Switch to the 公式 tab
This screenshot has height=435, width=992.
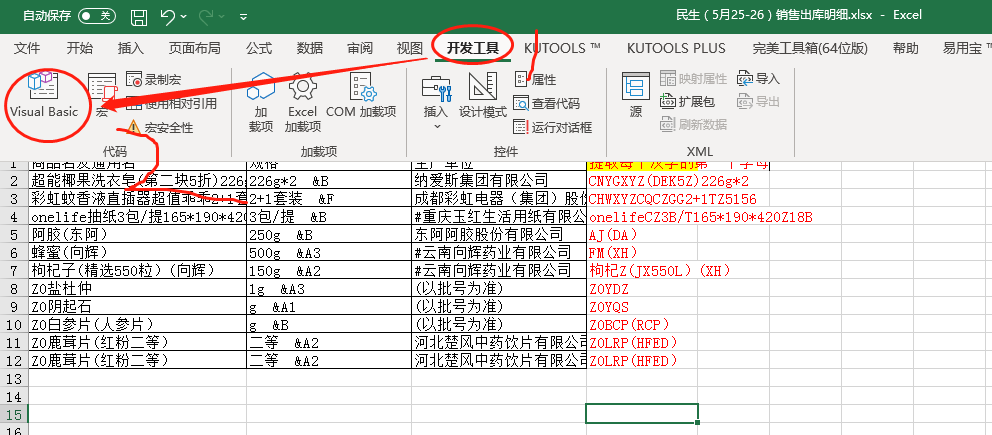pos(259,48)
